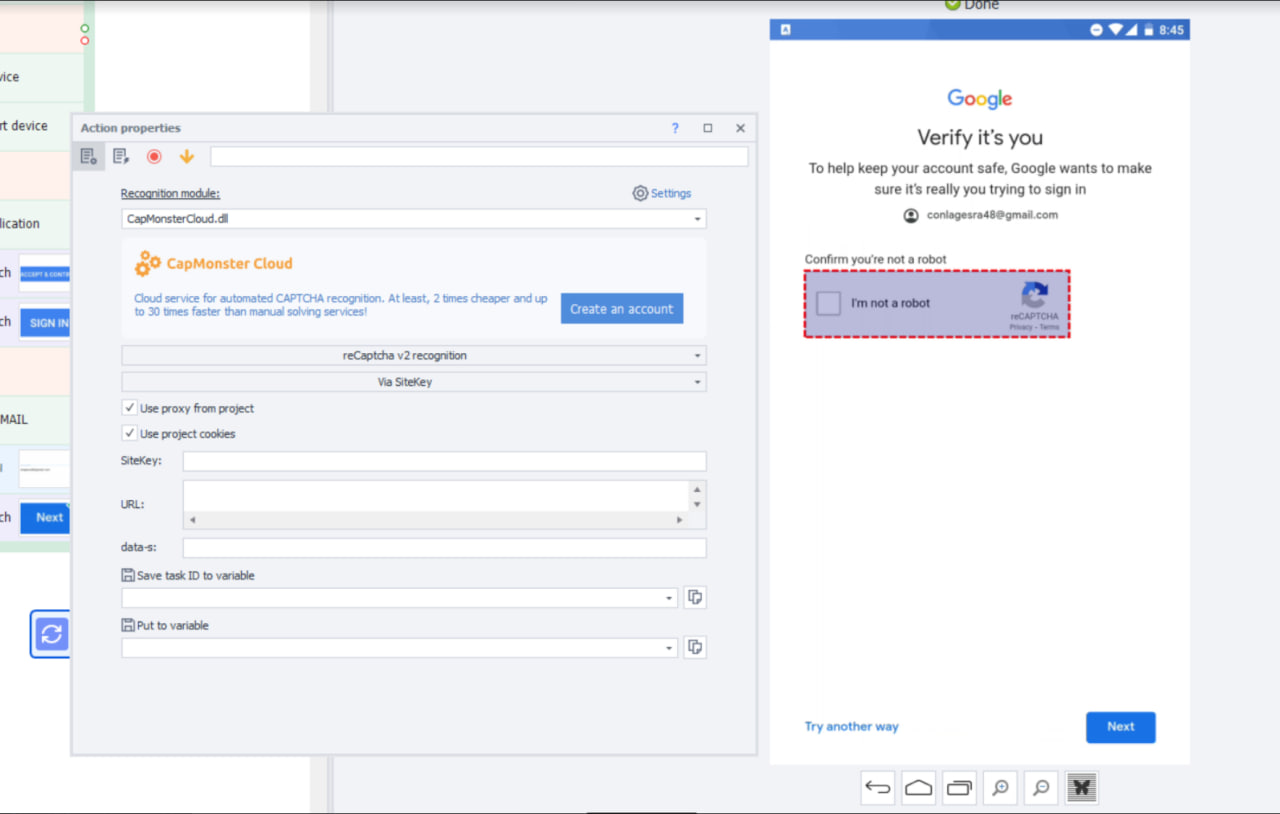
Task: Click the email text thumbnail in left panel
Action: 45,468
